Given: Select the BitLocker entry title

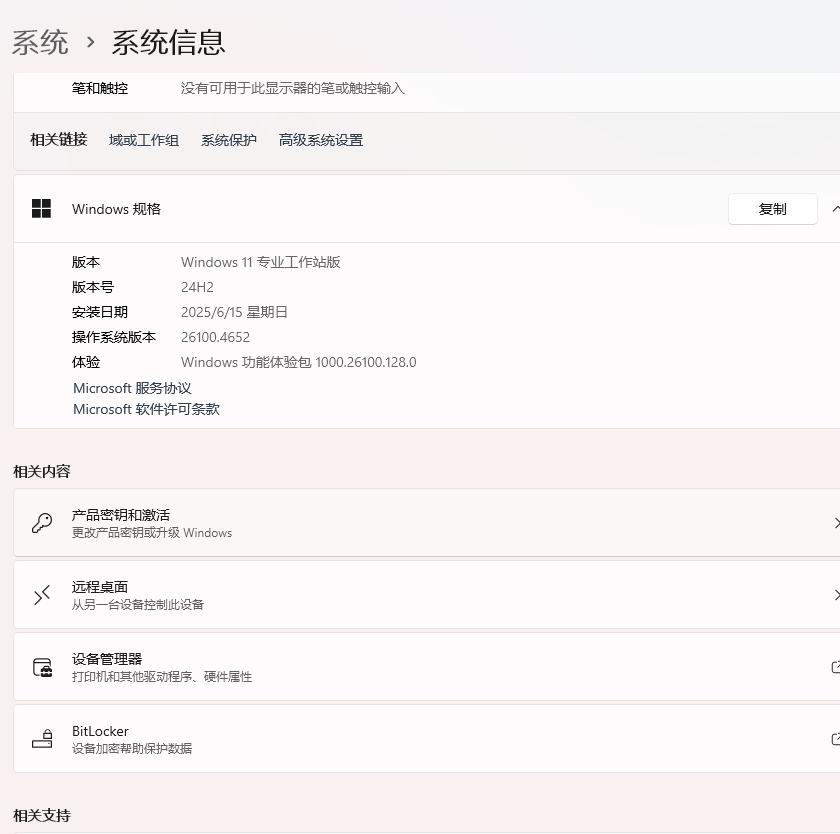Looking at the screenshot, I should [x=100, y=731].
